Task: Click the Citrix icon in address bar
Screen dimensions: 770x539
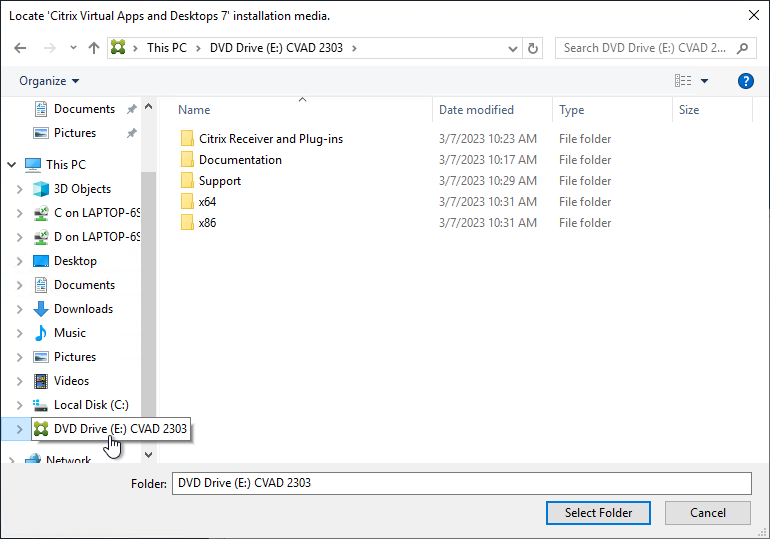Action: (118, 48)
